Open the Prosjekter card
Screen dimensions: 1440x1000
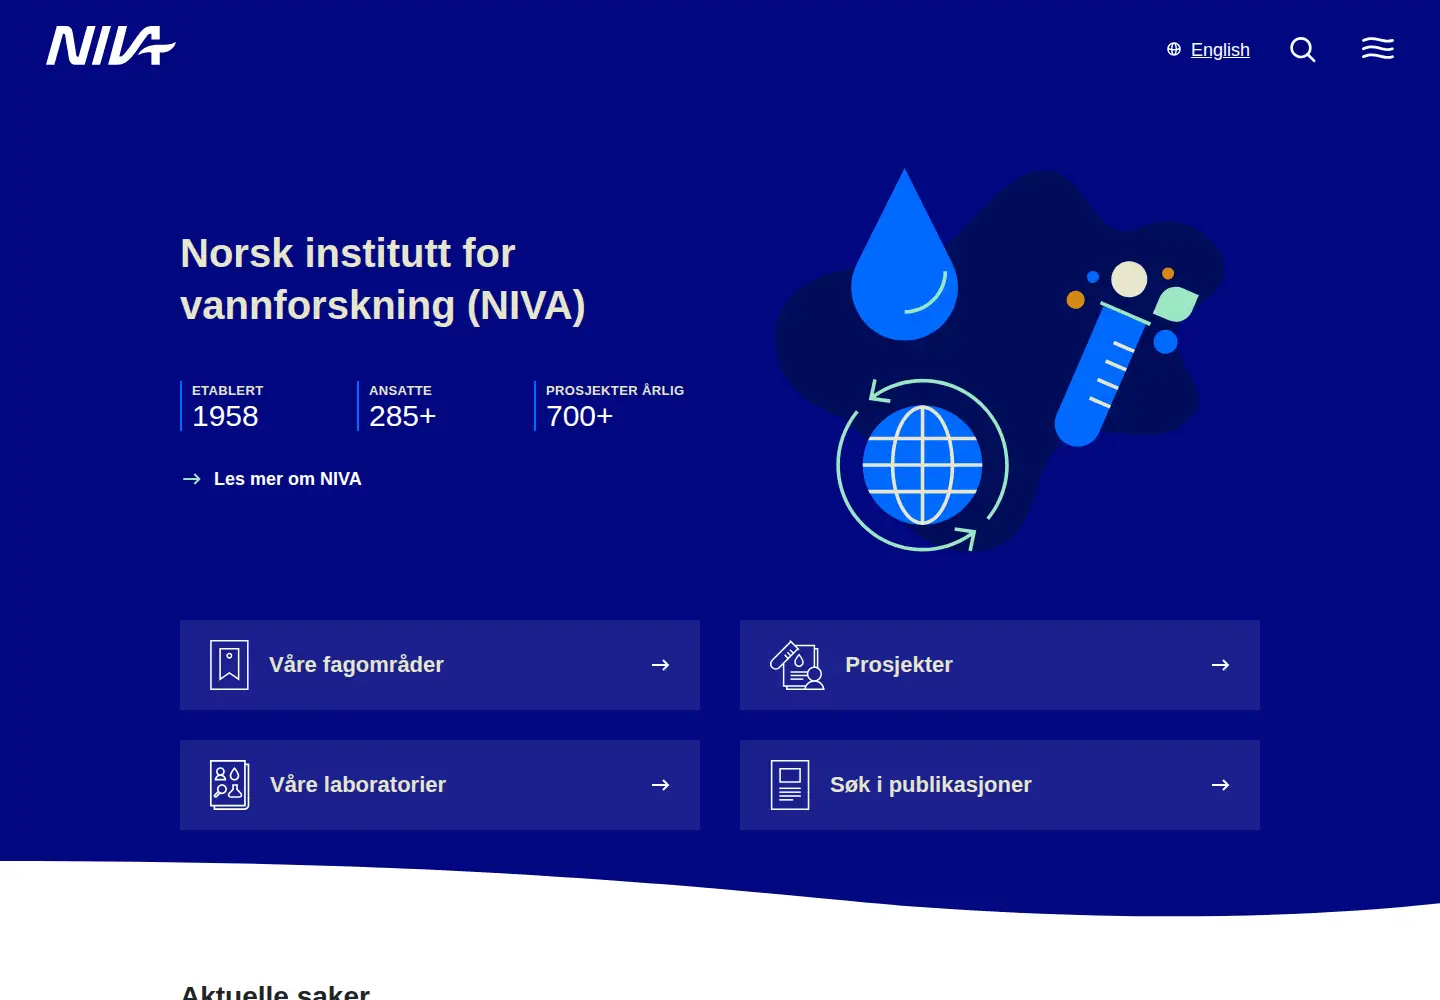1000,665
